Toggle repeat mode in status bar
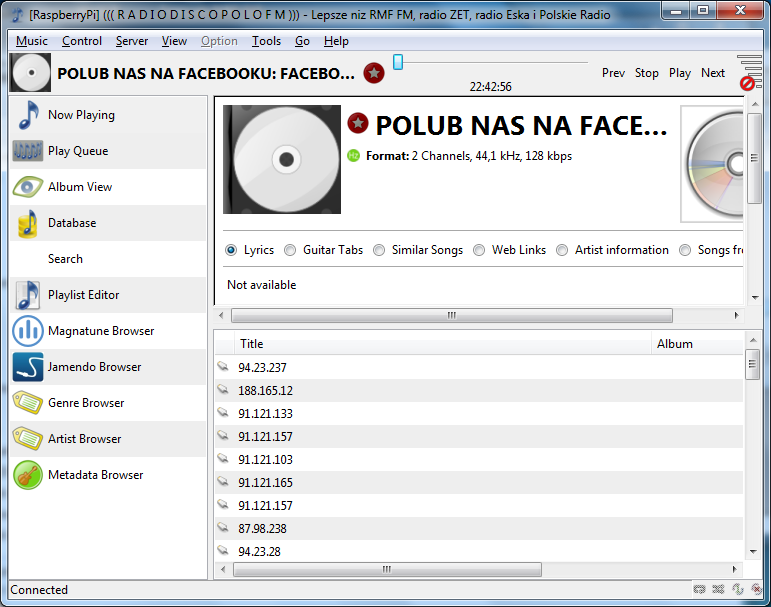Image resolution: width=771 pixels, height=607 pixels. (699, 589)
